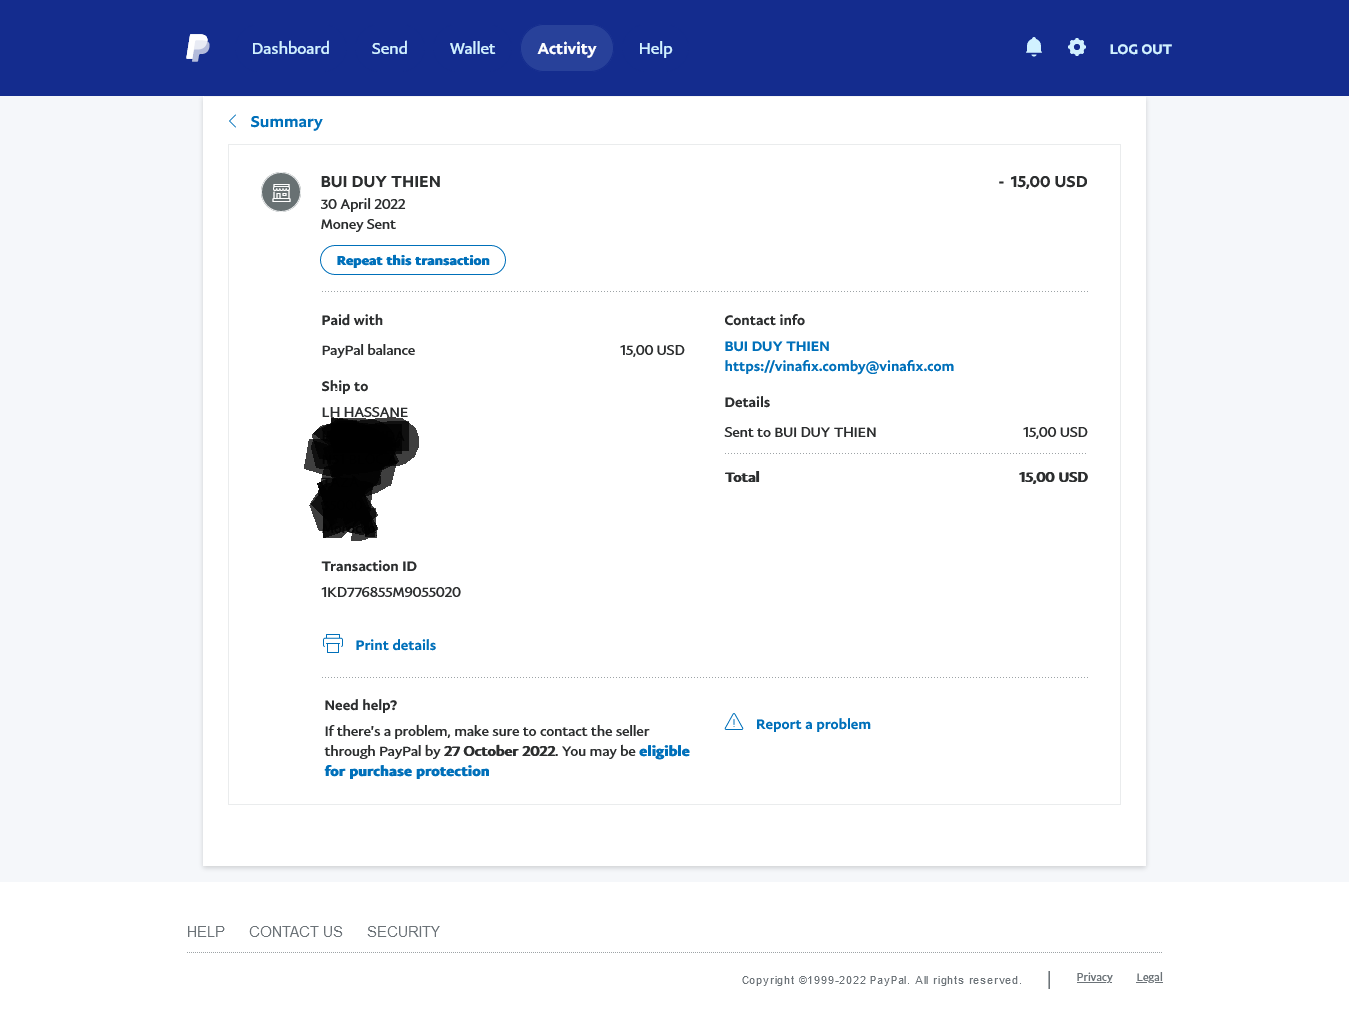Viewport: 1349px width, 1020px height.
Task: Click the 27 October 2022 deadline text
Action: tap(500, 751)
